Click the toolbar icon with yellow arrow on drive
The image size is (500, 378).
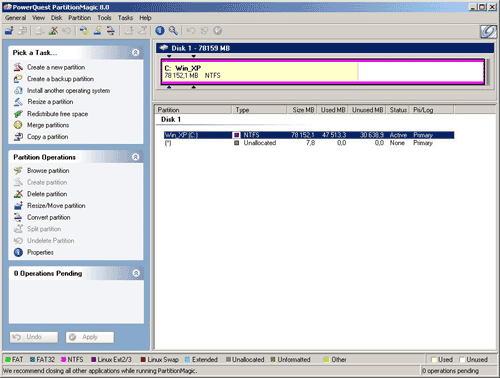(84, 31)
